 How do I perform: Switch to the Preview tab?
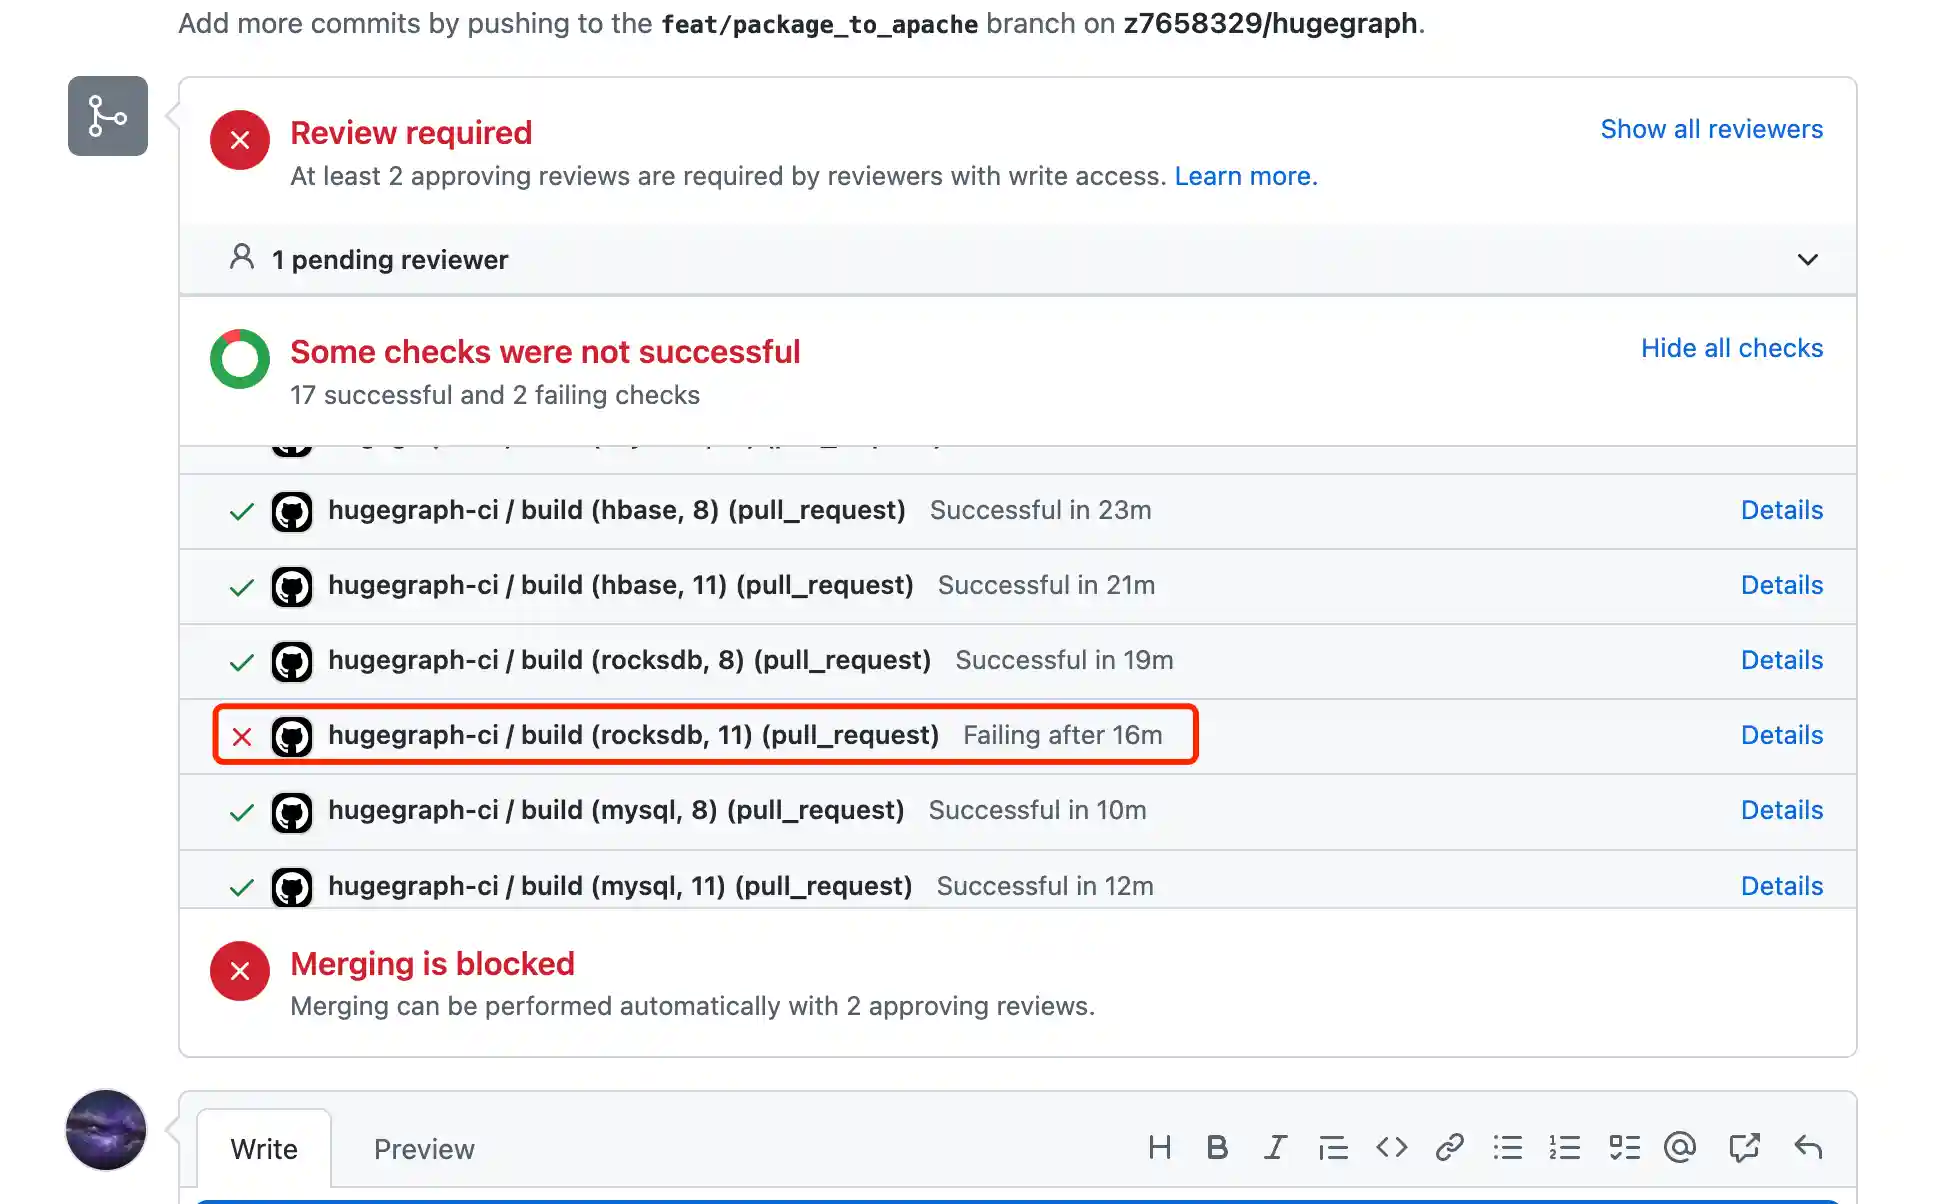[x=424, y=1149]
